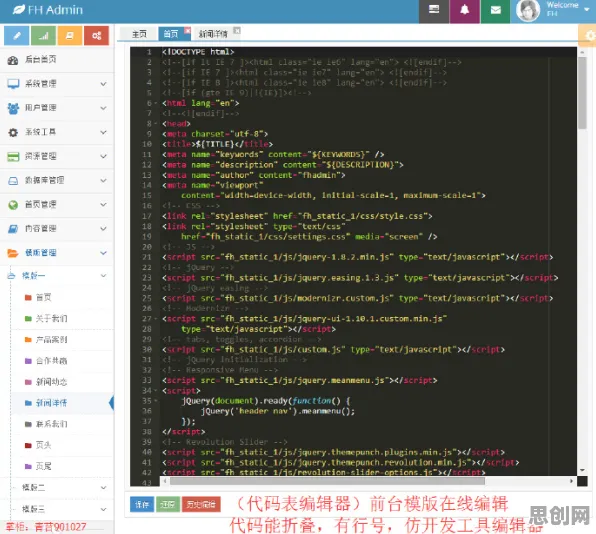
Task: Collapse the 模版管理 menu chevron
Action: (x=103, y=253)
